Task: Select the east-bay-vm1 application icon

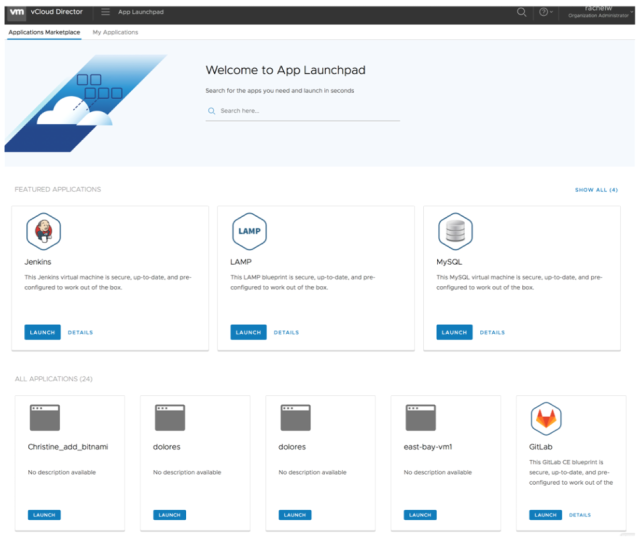Action: (420, 418)
